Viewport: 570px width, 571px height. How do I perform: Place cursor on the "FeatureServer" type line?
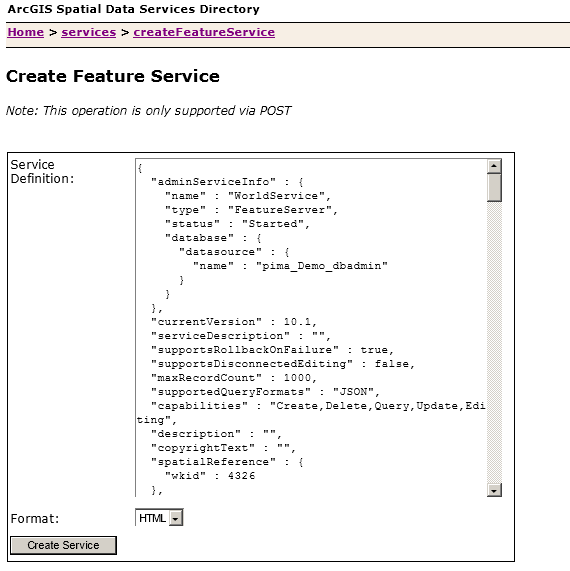[x=251, y=210]
